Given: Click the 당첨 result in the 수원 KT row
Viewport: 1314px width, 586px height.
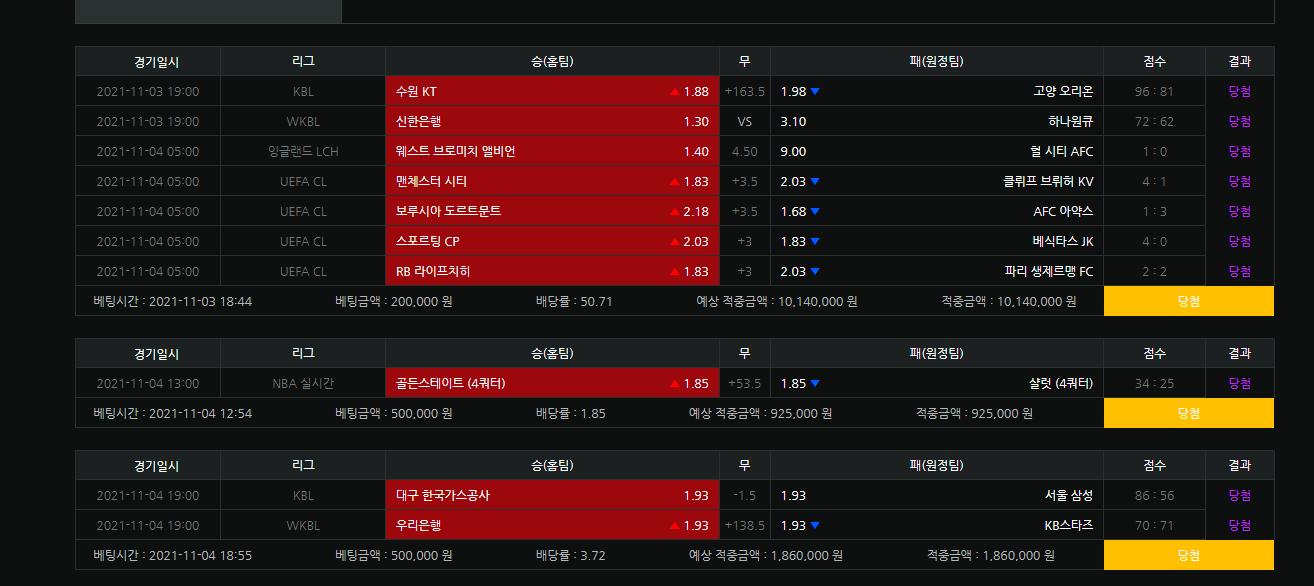Looking at the screenshot, I should 1239,91.
